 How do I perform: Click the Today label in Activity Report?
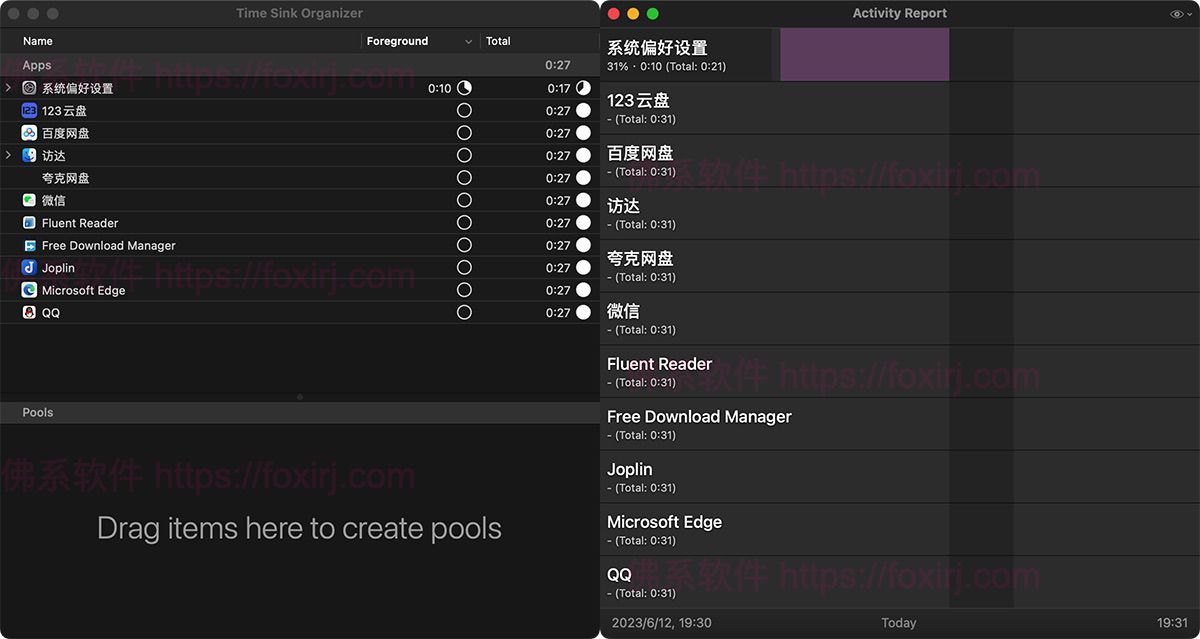pyautogui.click(x=898, y=622)
